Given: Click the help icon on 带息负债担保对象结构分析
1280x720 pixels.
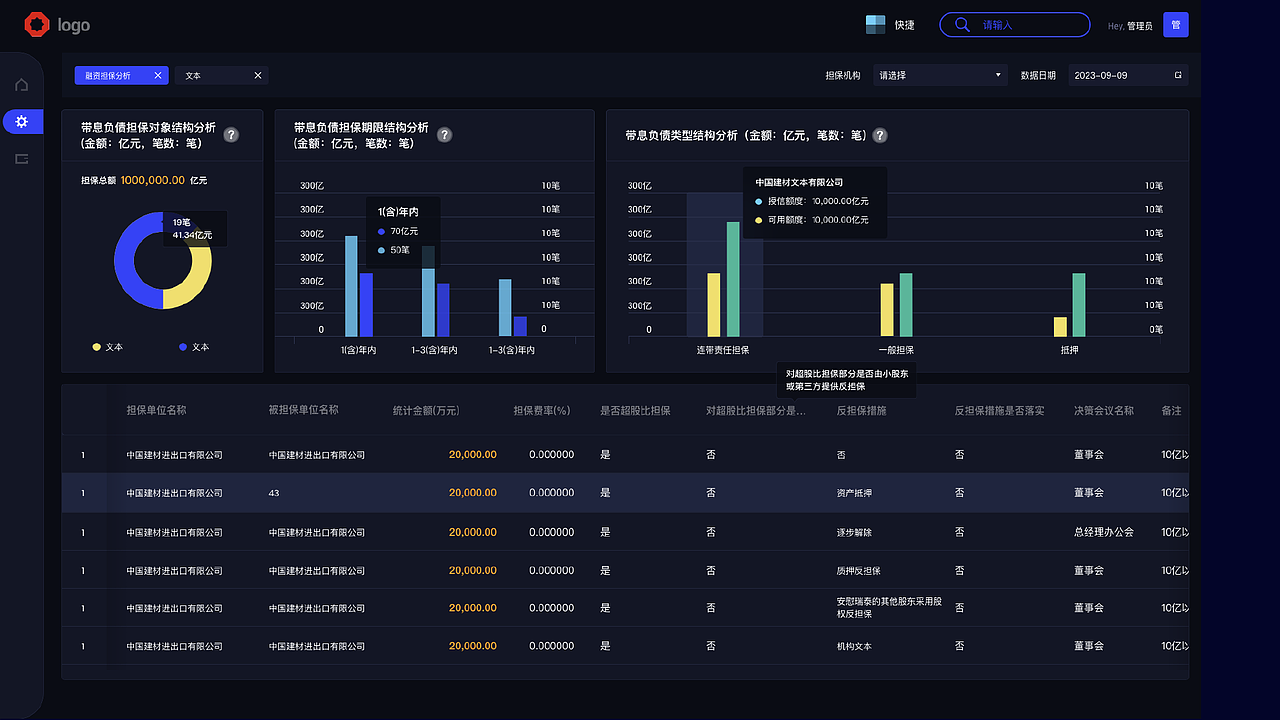Looking at the screenshot, I should tap(231, 134).
